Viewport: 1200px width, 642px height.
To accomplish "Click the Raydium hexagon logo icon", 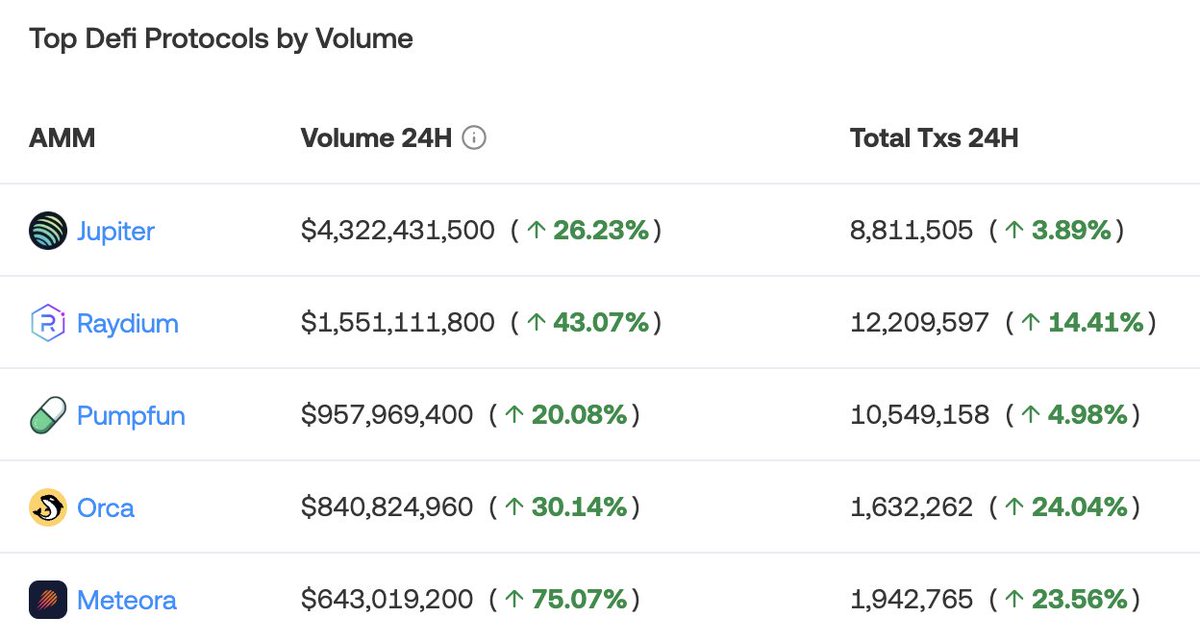I will 48,323.
